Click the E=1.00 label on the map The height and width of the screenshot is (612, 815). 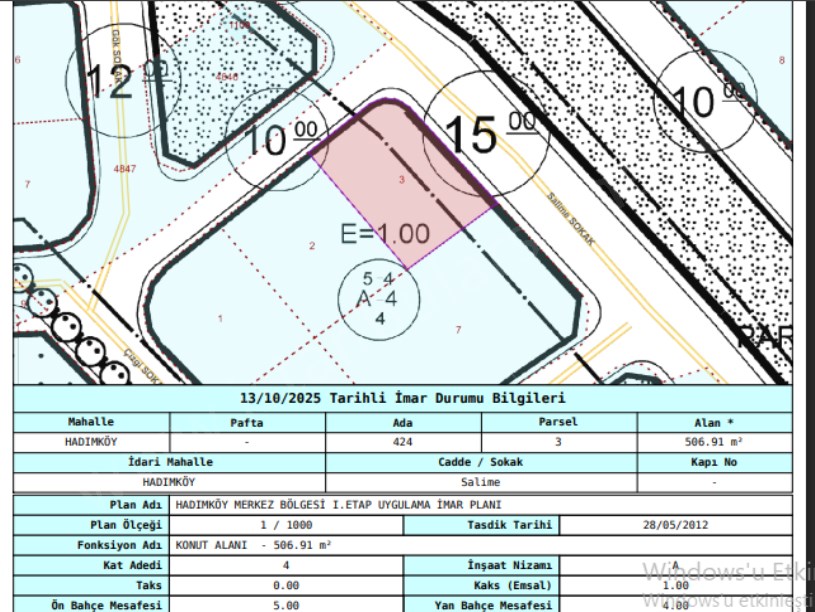[x=385, y=234]
